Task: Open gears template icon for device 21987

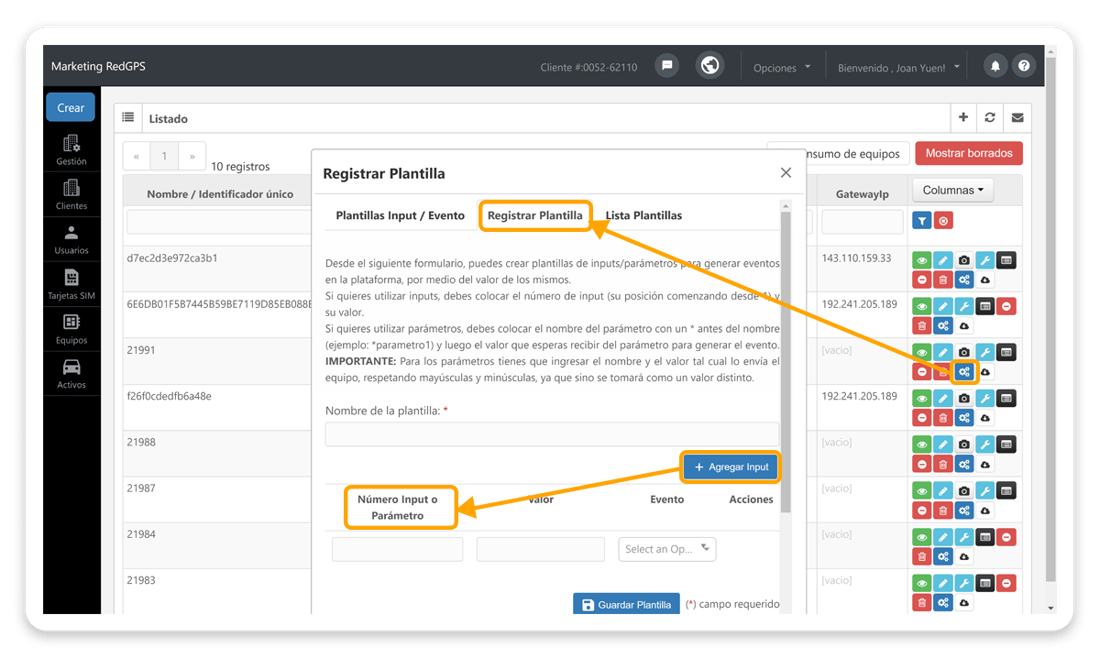Action: 964,510
